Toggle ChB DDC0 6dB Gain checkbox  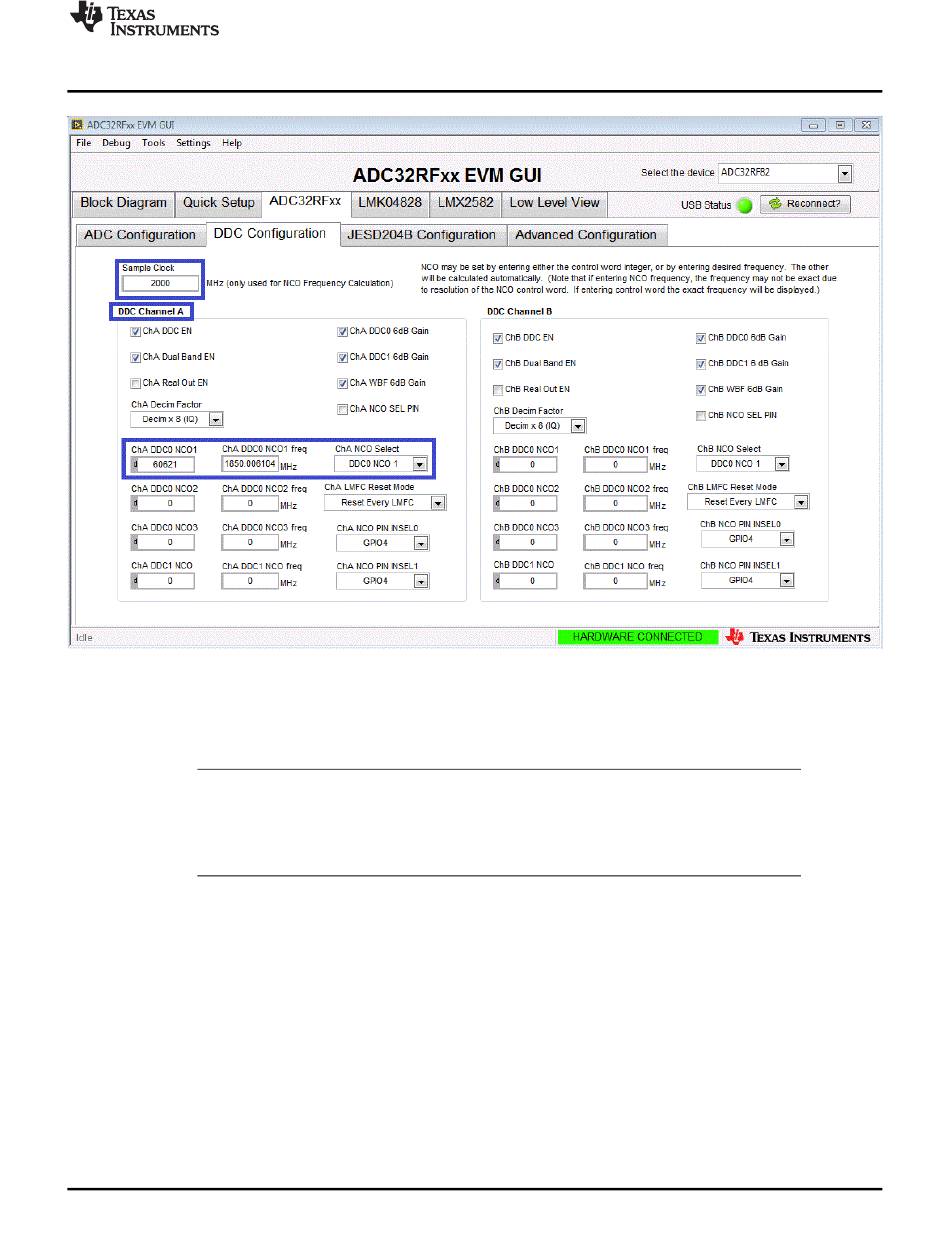[701, 338]
